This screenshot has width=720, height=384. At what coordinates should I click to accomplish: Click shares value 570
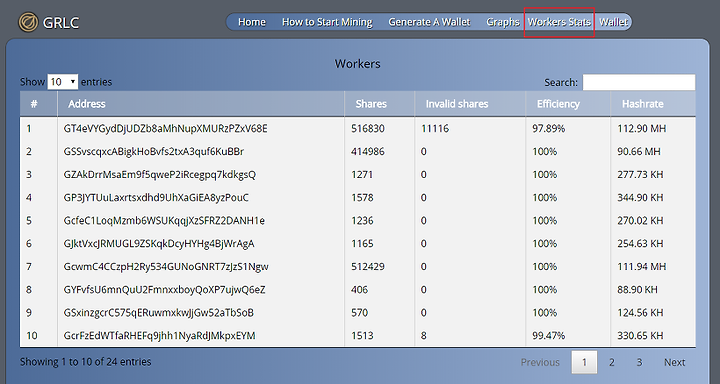360,312
